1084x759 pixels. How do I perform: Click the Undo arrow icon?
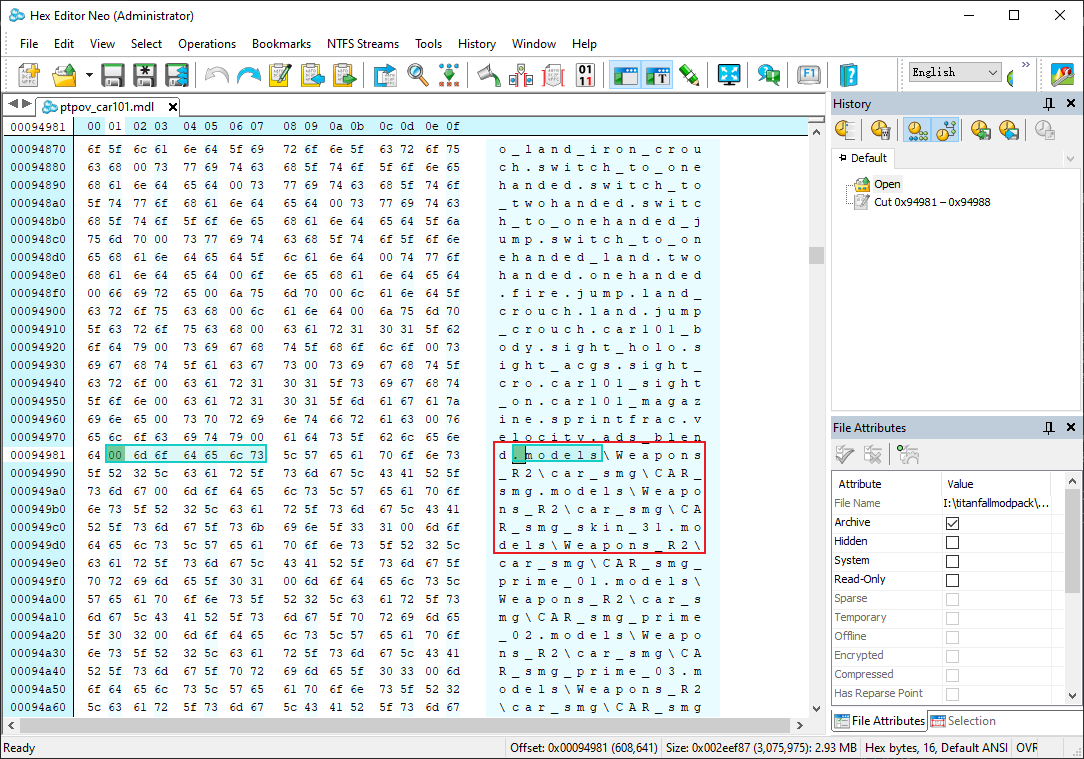tap(217, 75)
